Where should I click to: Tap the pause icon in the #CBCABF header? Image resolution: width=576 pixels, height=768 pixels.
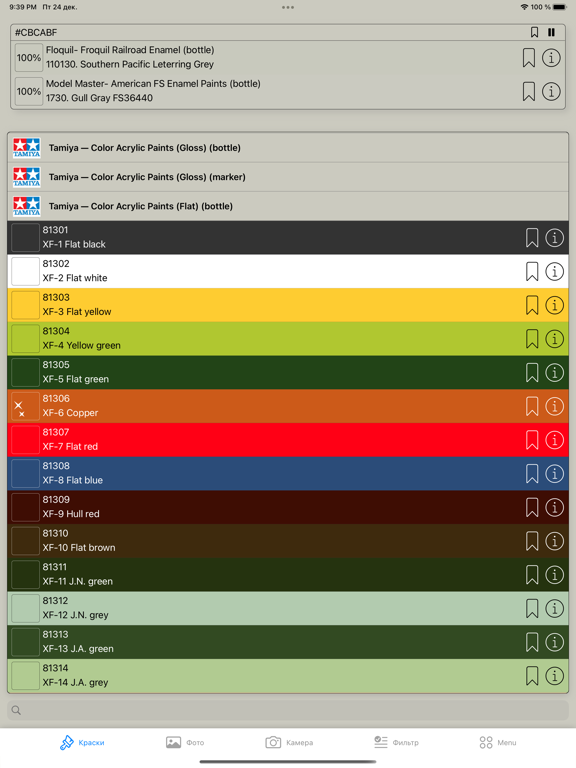[x=551, y=32]
